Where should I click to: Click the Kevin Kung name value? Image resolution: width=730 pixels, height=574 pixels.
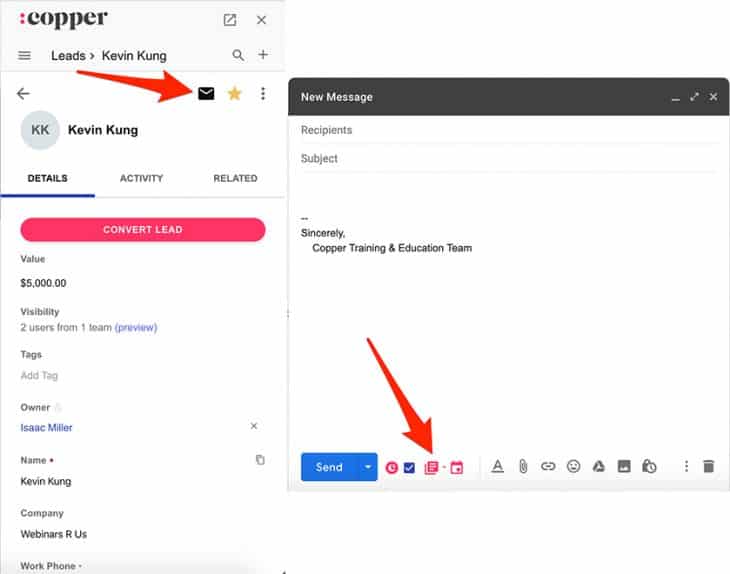(46, 481)
